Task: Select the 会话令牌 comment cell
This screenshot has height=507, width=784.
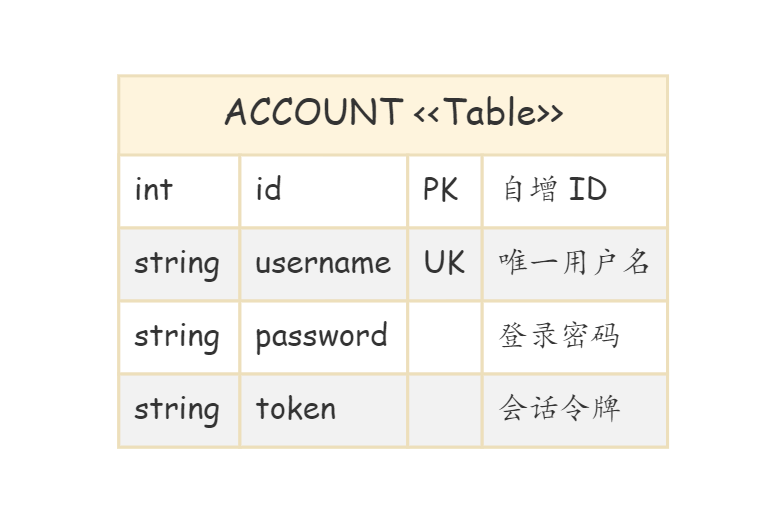Action: [575, 410]
